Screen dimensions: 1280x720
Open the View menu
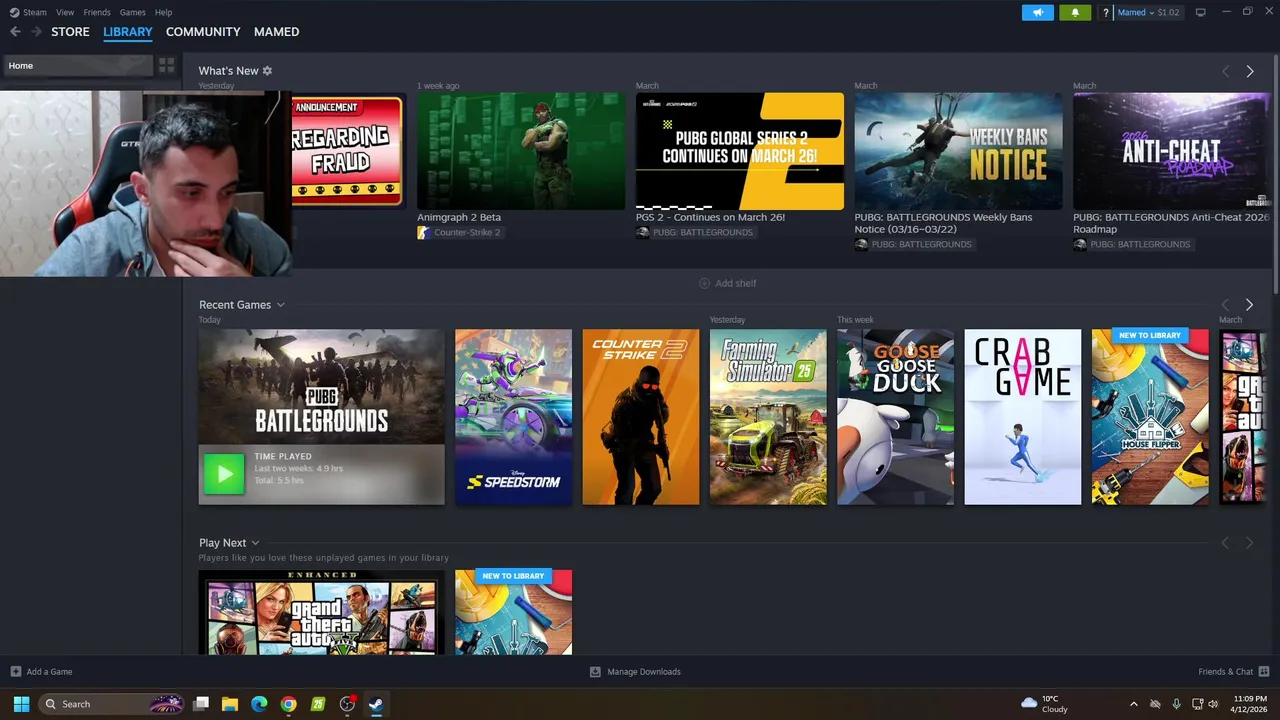coord(65,12)
